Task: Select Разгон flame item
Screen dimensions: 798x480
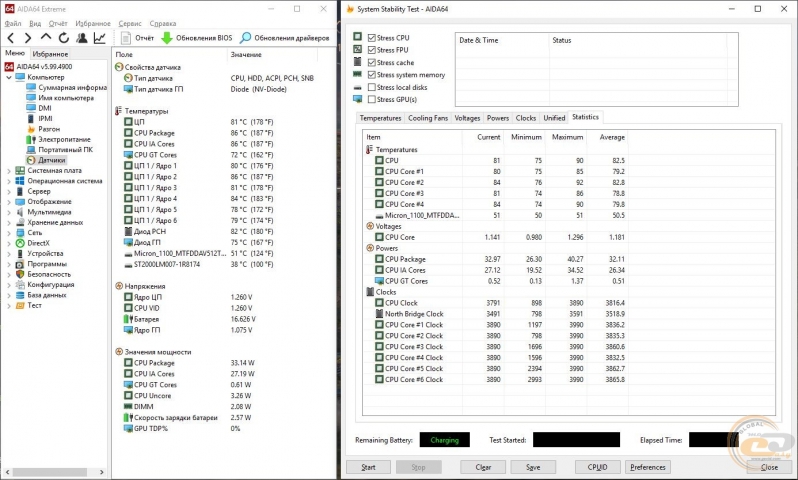Action: point(44,129)
